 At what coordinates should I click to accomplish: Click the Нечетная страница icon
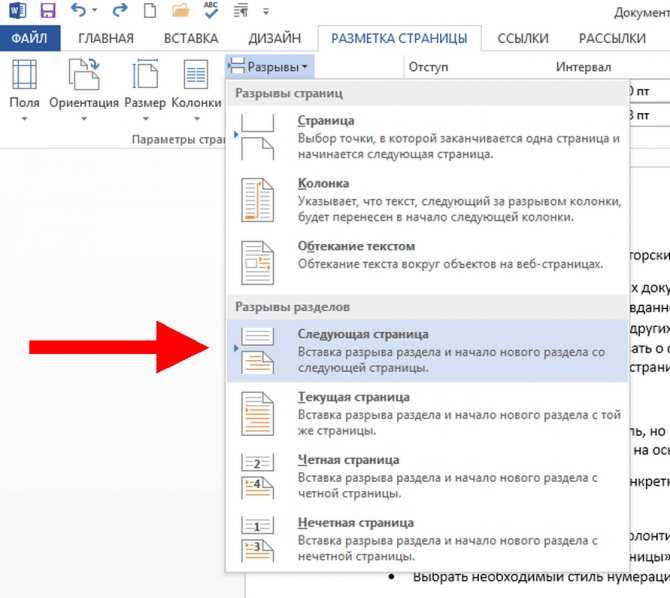(x=257, y=539)
